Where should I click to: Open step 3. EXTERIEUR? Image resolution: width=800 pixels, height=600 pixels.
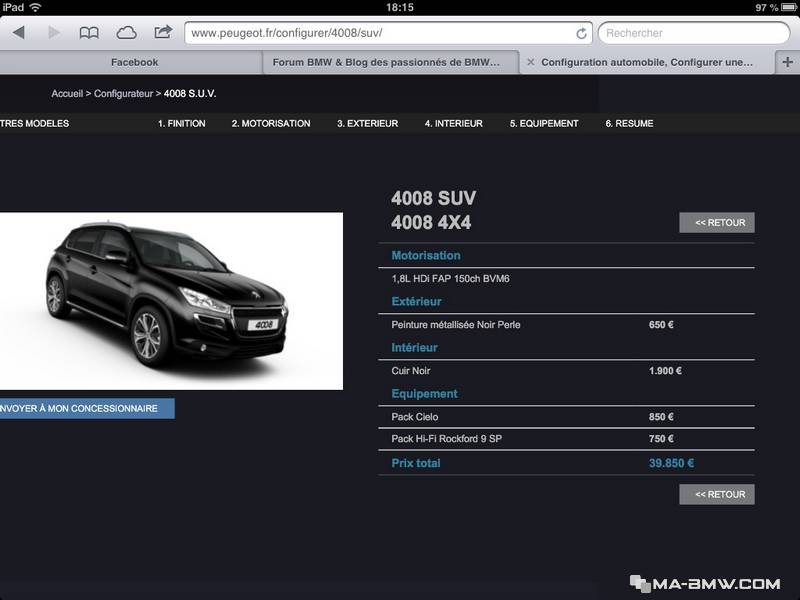(x=367, y=123)
